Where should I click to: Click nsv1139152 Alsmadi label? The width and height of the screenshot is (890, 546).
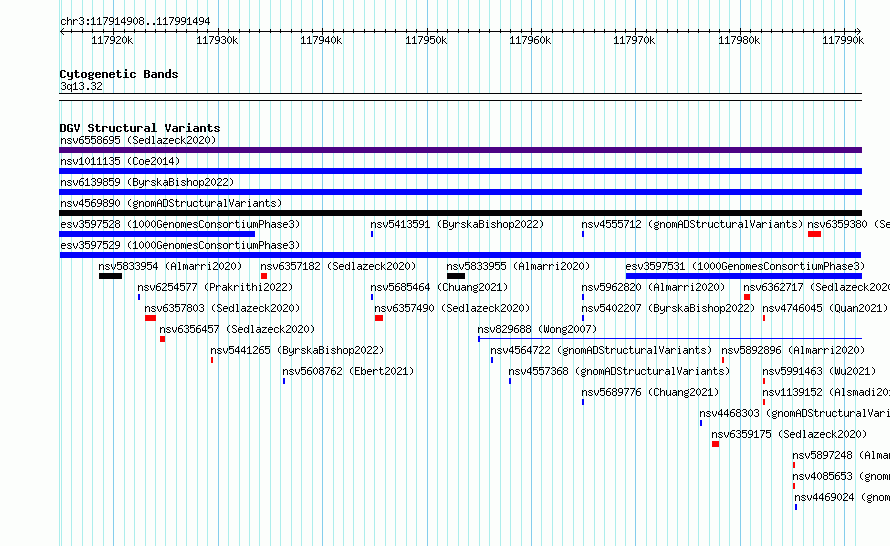[826, 392]
